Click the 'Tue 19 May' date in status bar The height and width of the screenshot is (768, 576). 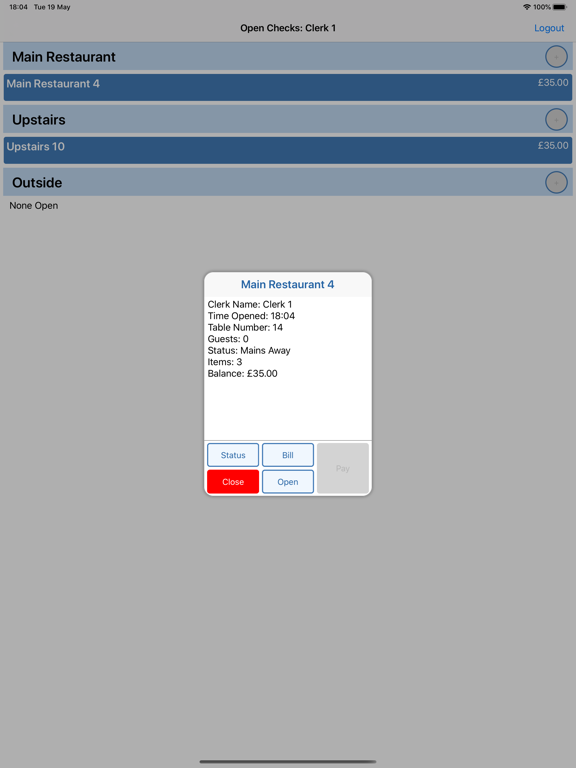click(52, 7)
